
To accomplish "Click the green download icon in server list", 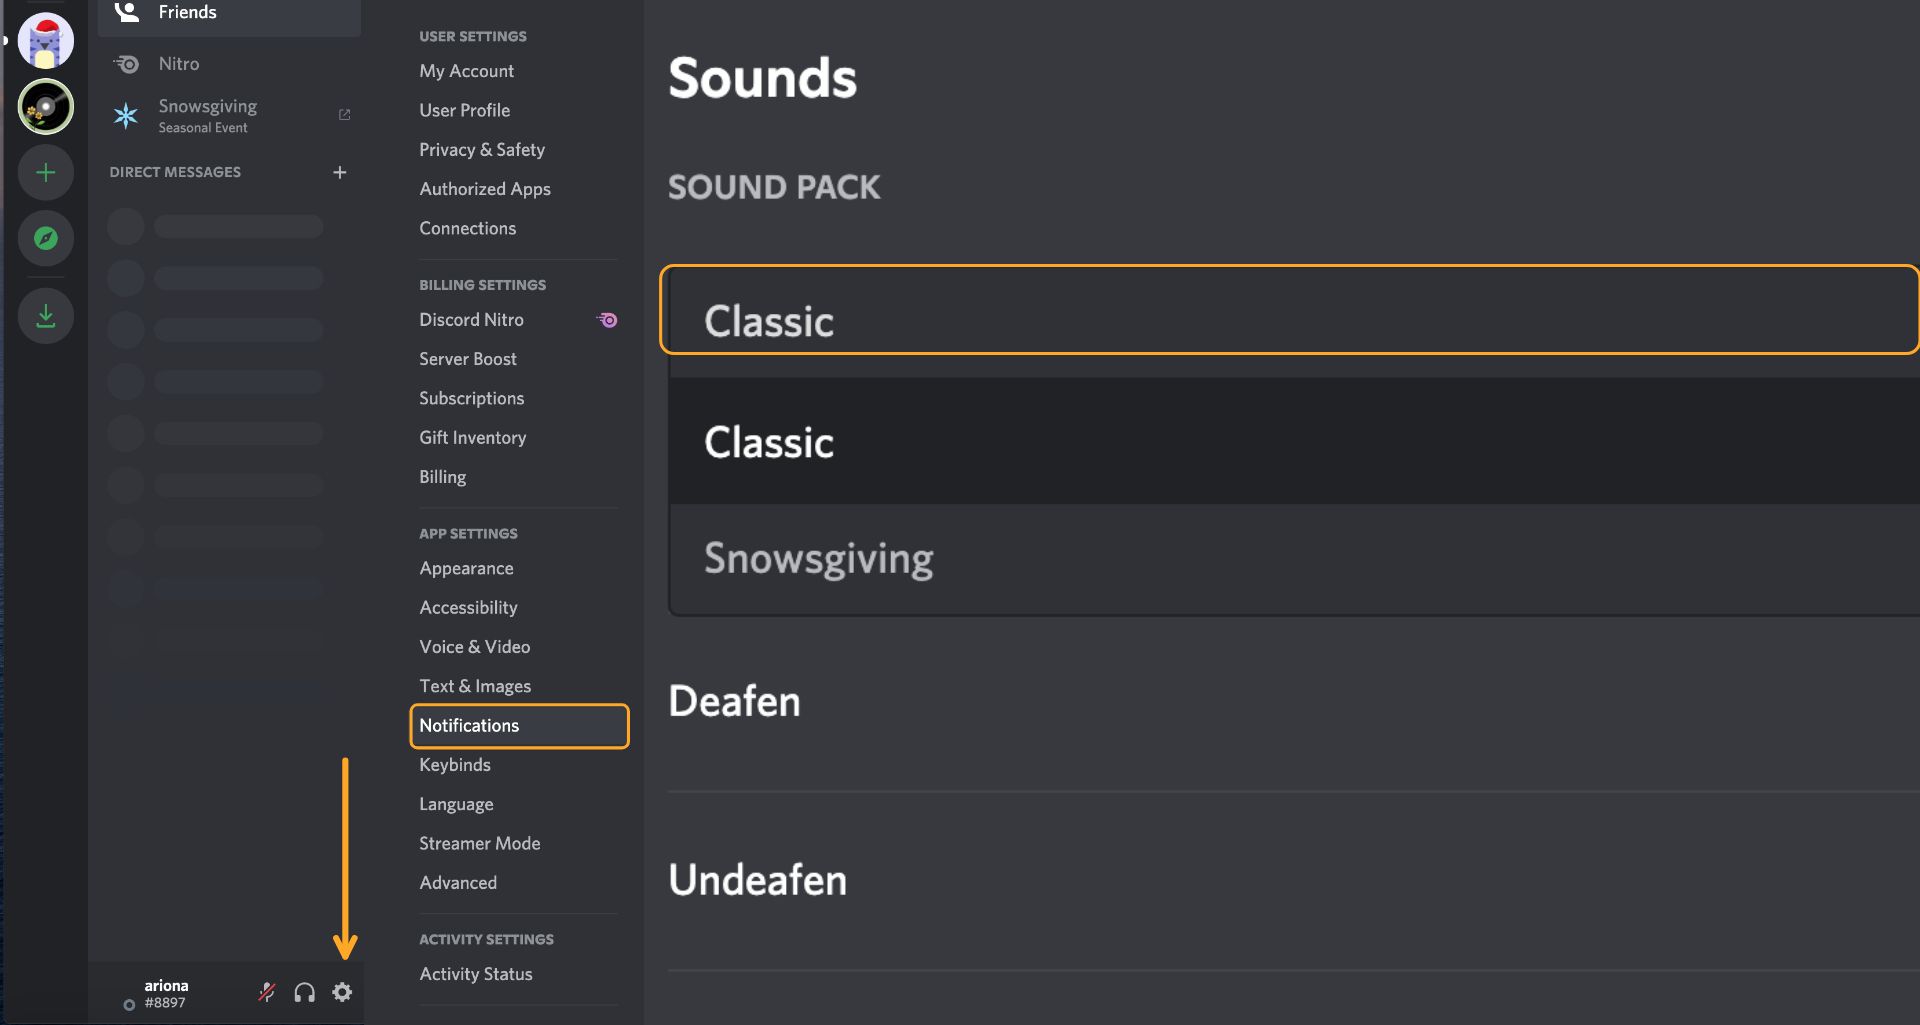I will point(45,315).
